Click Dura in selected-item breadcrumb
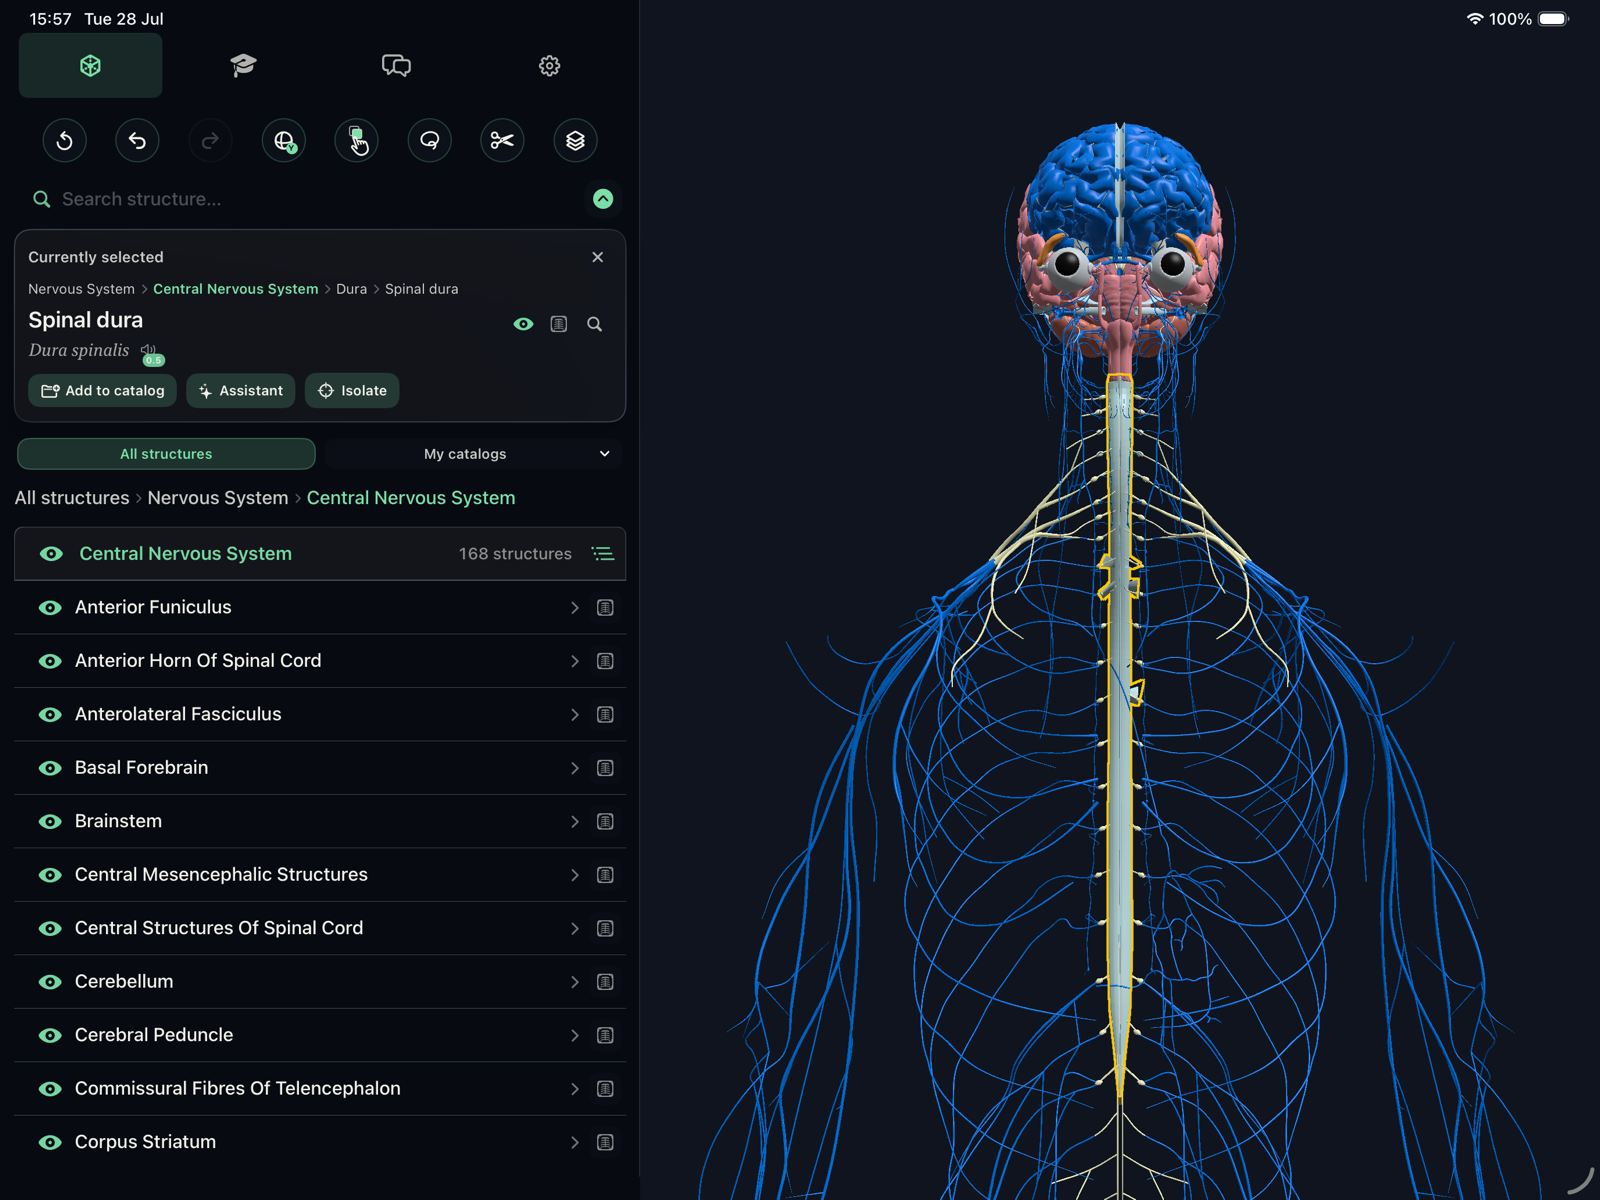 (351, 289)
